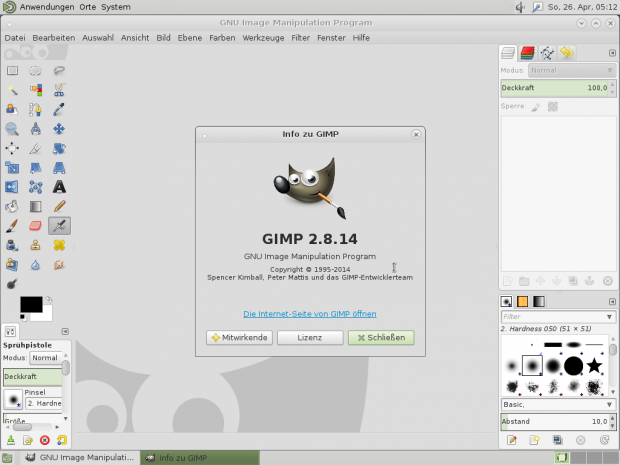
Task: Open the Farben menu
Action: (222, 38)
